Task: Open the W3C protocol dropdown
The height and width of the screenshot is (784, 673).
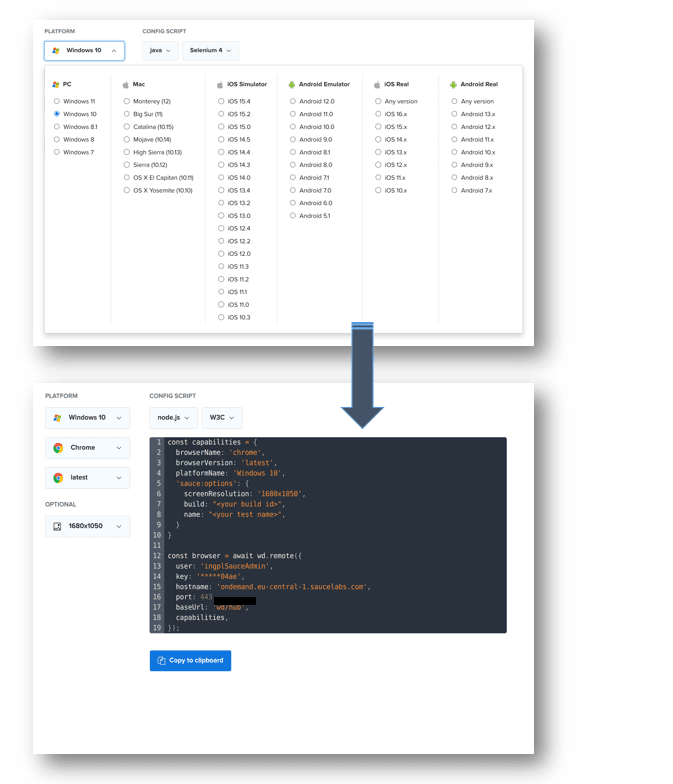Action: (x=222, y=418)
